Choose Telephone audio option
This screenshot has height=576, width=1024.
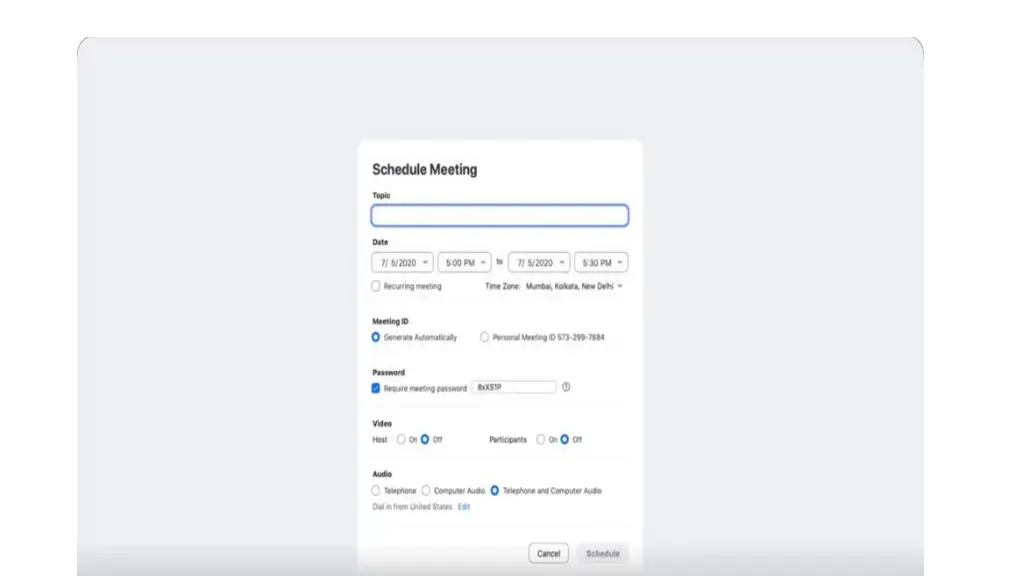tap(376, 491)
